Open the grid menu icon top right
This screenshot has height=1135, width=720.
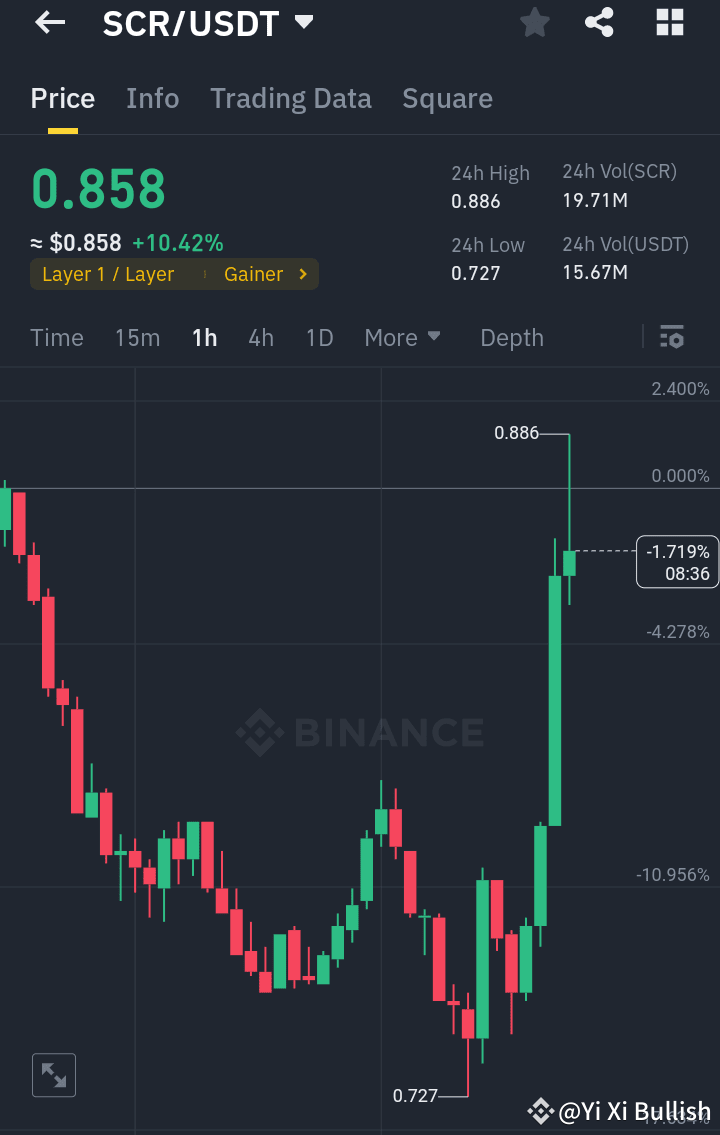(x=669, y=22)
